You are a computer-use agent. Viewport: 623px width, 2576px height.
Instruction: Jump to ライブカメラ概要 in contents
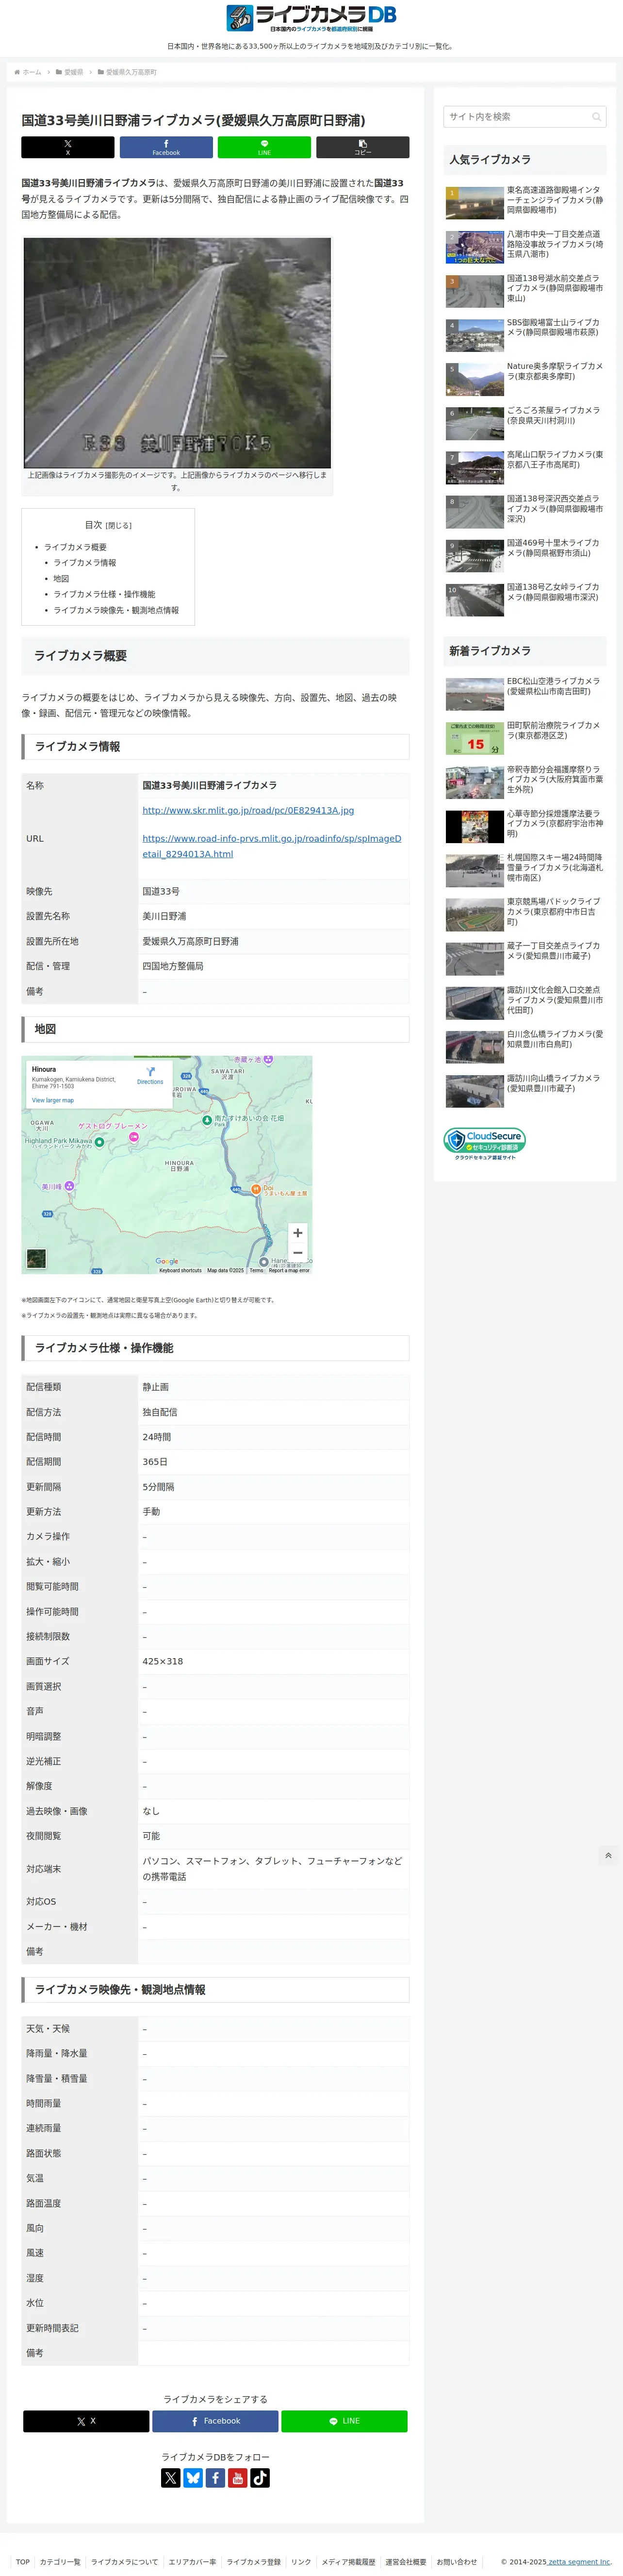click(75, 547)
